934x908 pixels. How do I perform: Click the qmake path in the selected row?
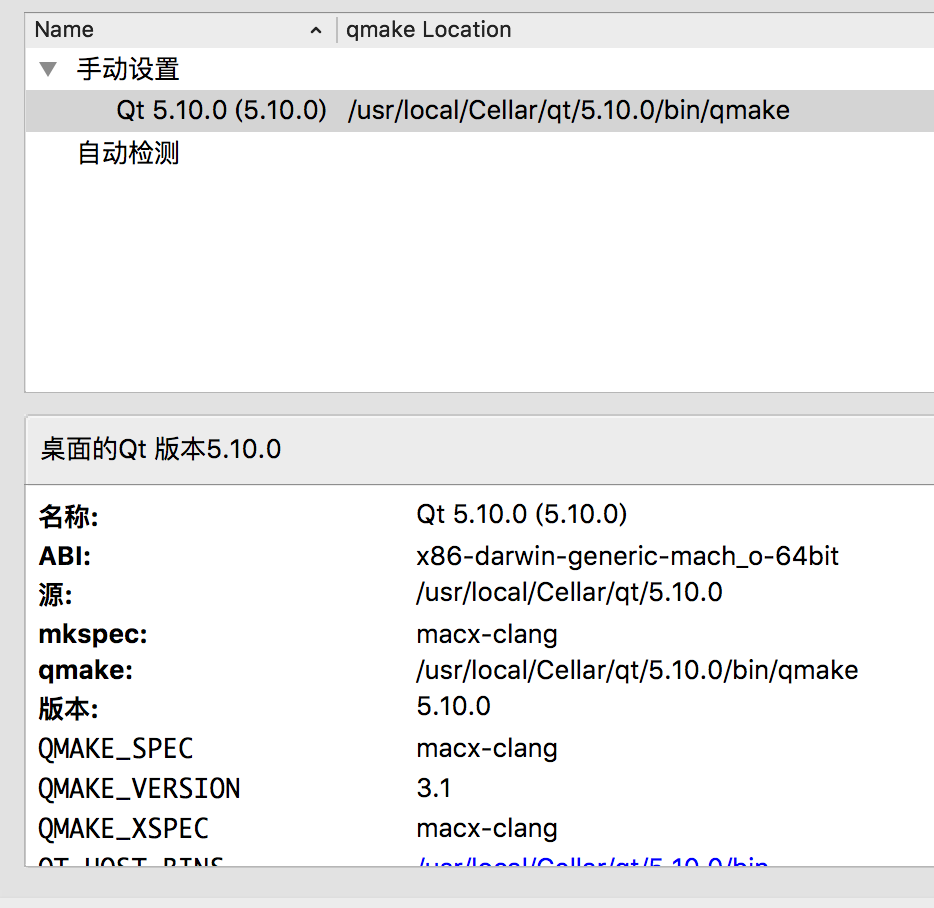click(568, 111)
